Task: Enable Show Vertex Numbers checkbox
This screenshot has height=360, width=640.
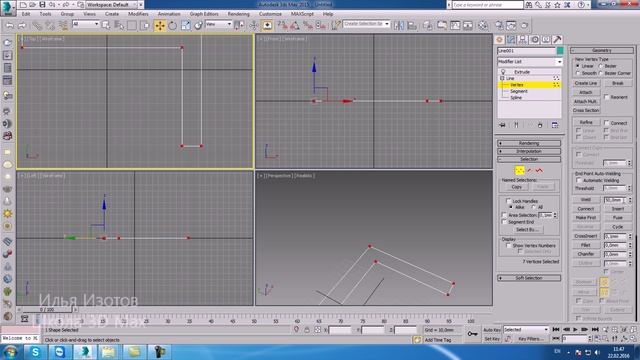Action: [x=508, y=246]
